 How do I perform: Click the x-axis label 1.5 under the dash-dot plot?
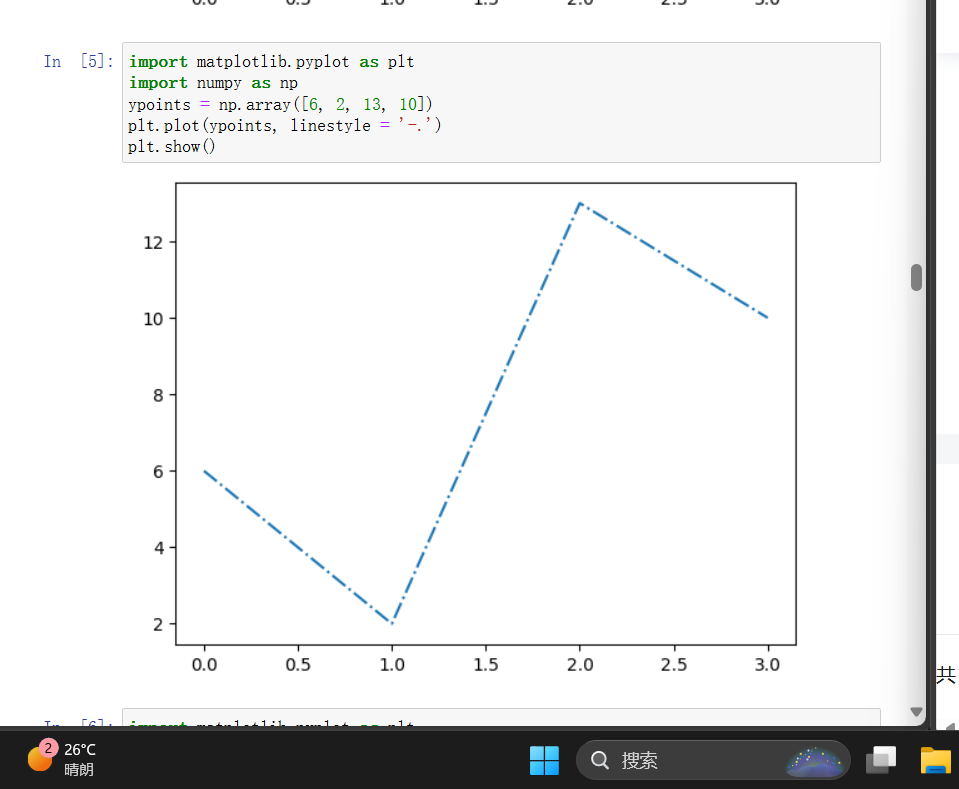(486, 664)
